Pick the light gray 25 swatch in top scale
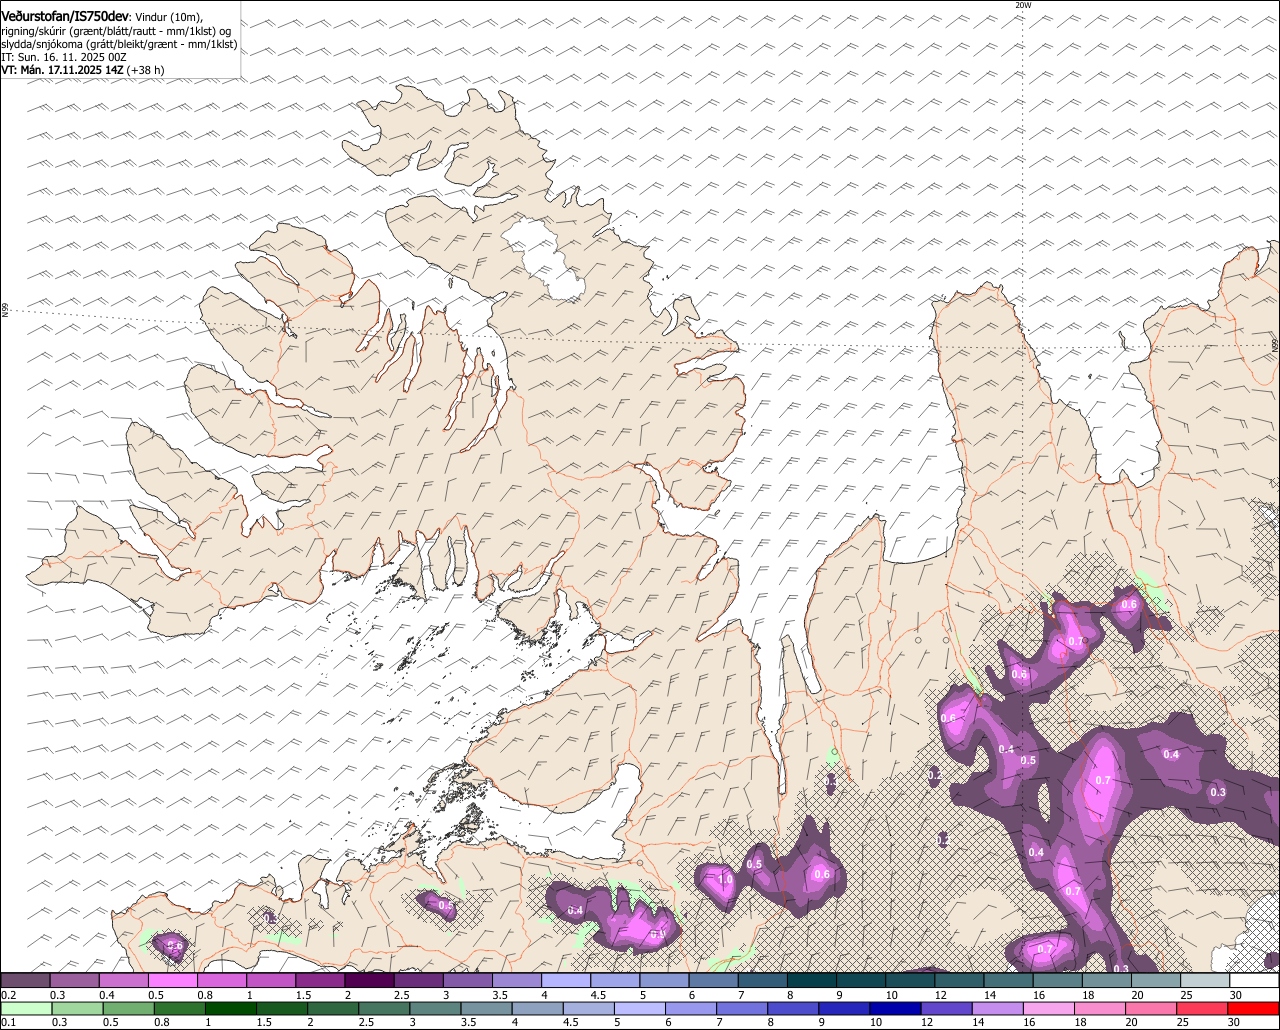This screenshot has width=1280, height=1030. pos(1206,980)
